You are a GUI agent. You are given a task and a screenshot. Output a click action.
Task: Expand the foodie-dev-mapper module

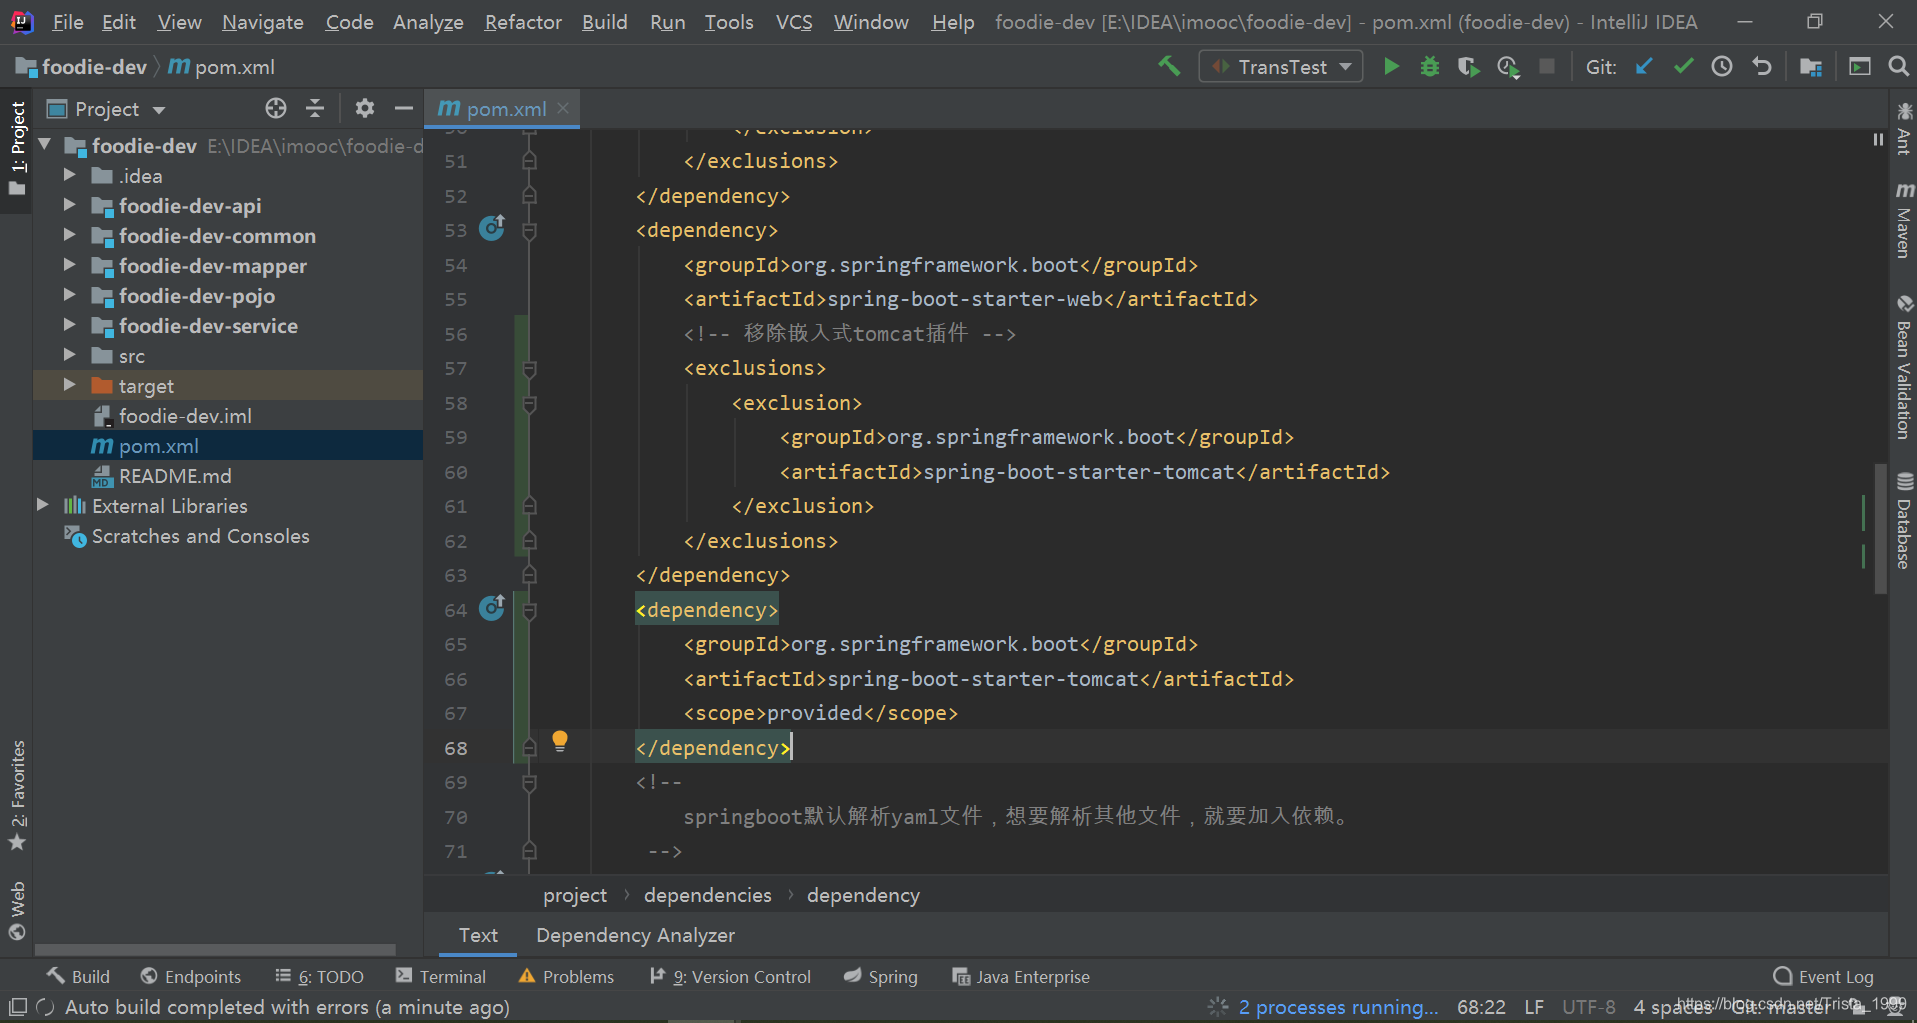click(69, 265)
